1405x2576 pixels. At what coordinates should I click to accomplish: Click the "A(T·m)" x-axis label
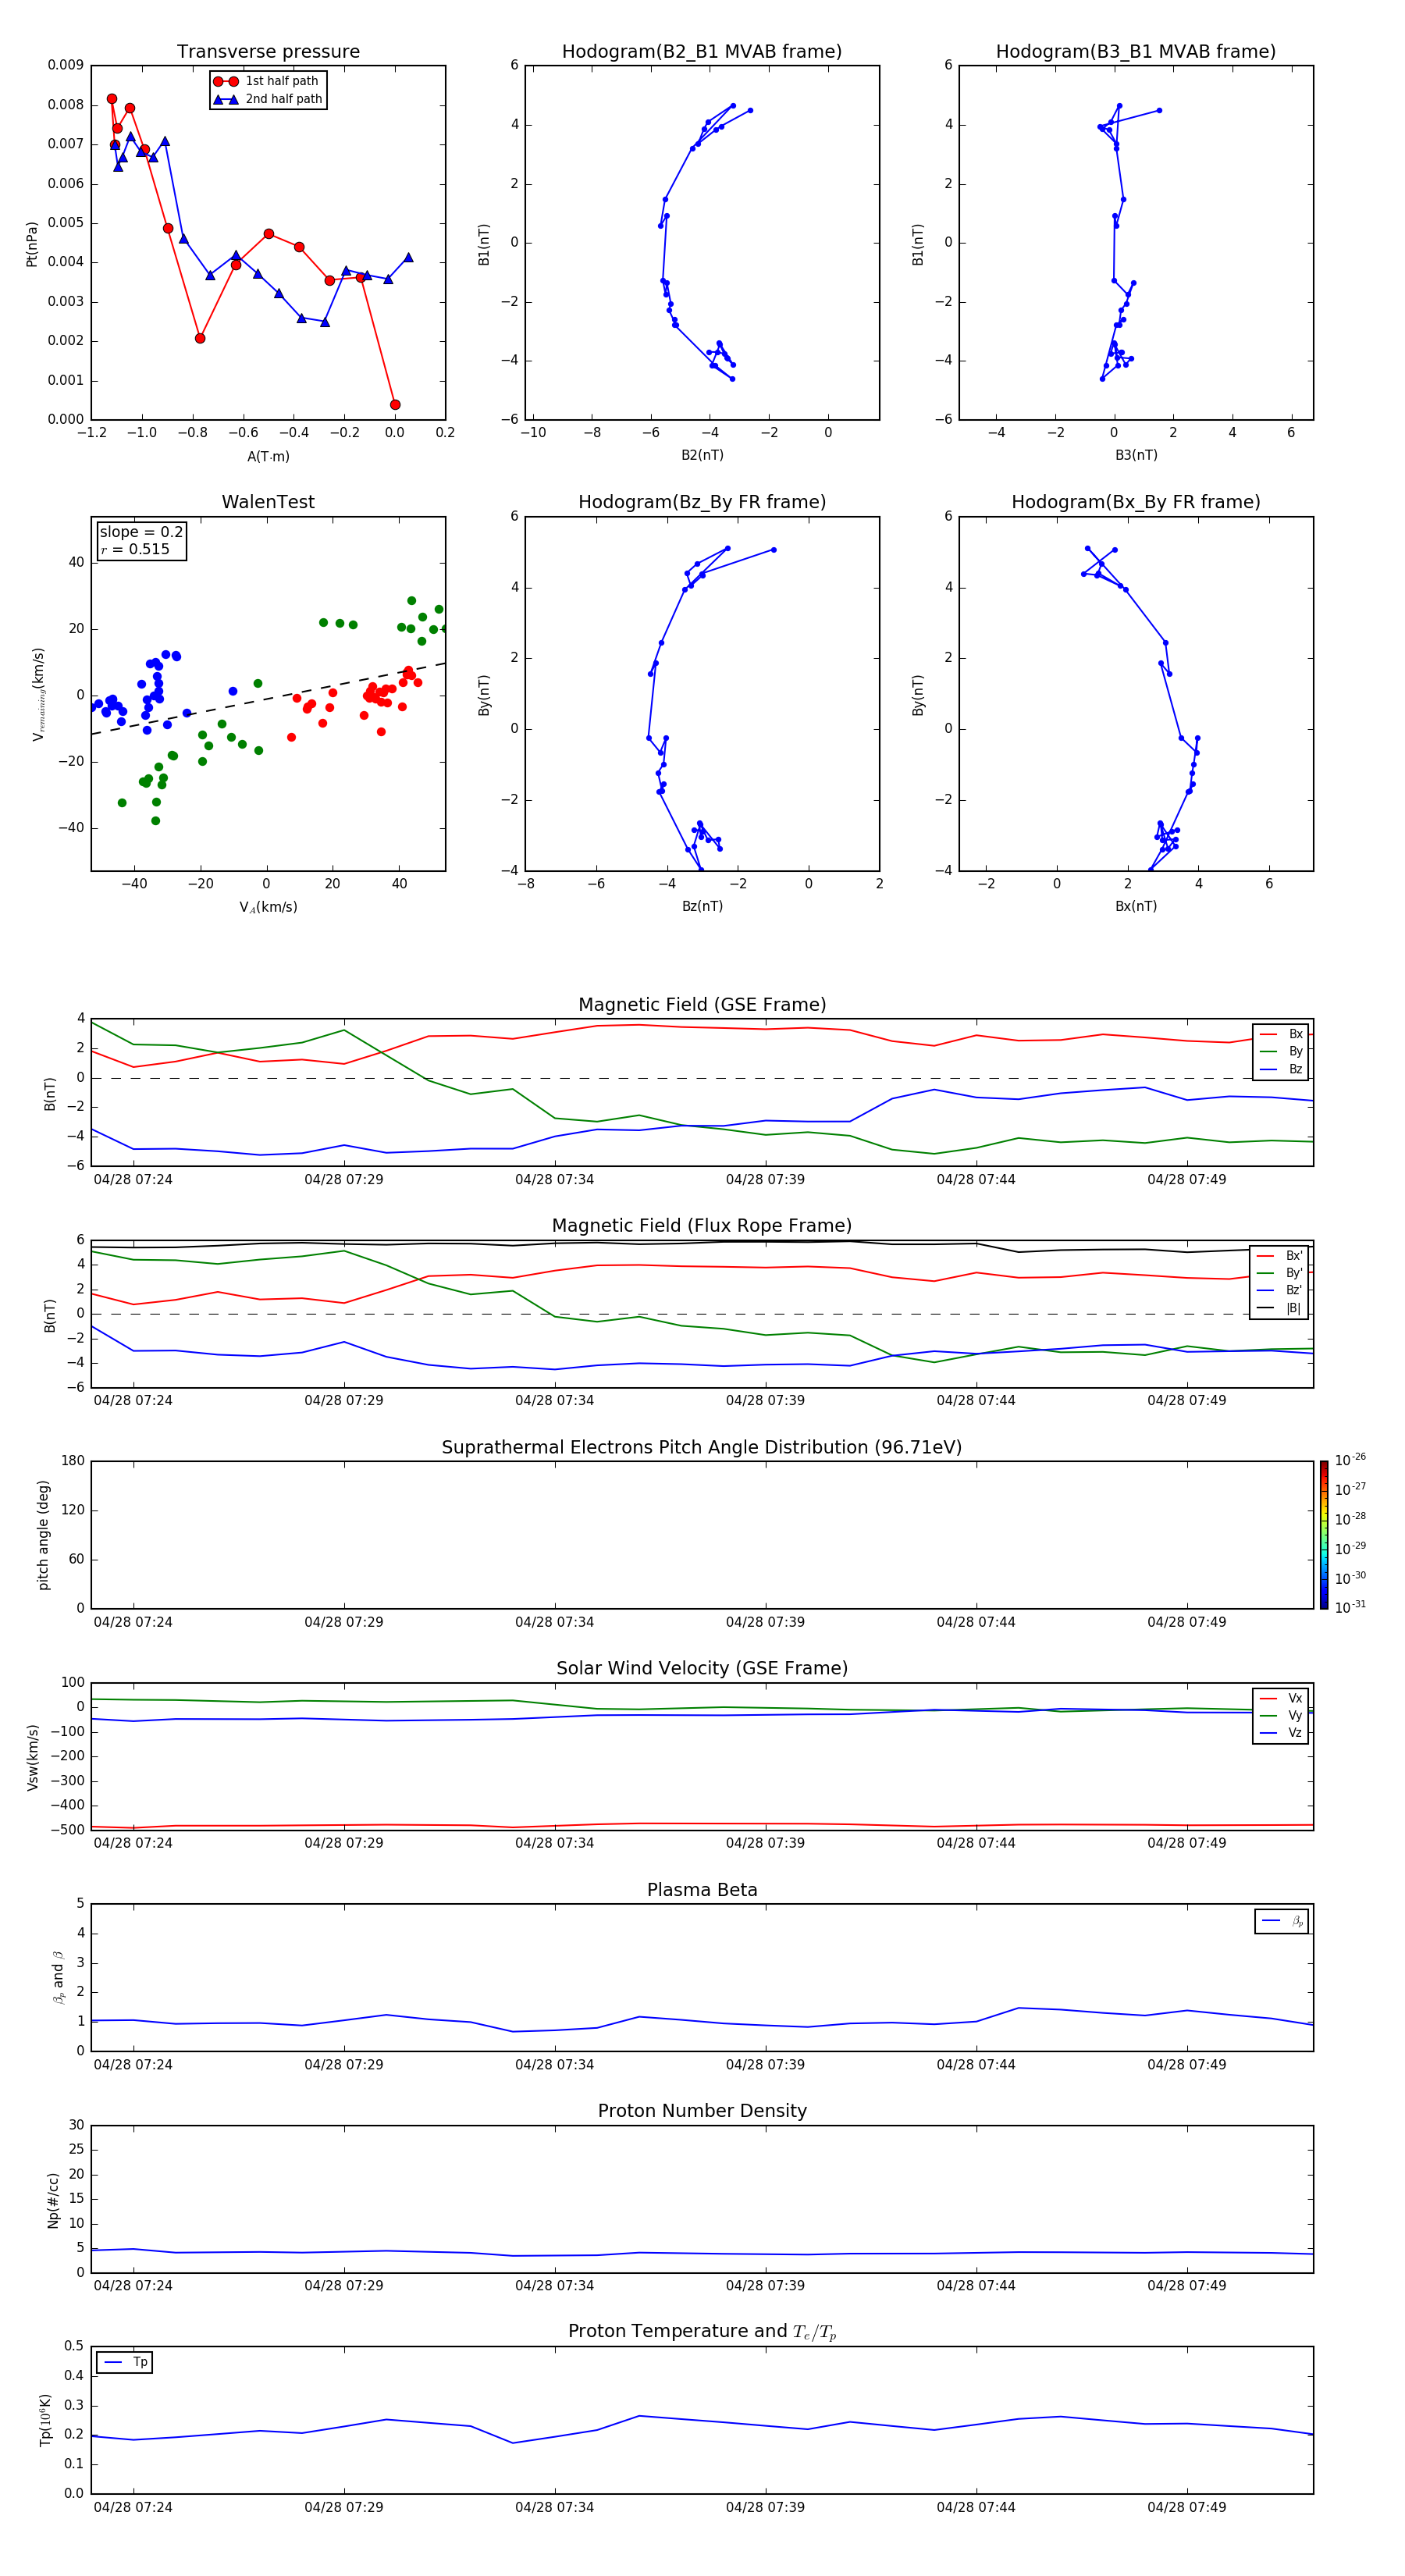268,457
